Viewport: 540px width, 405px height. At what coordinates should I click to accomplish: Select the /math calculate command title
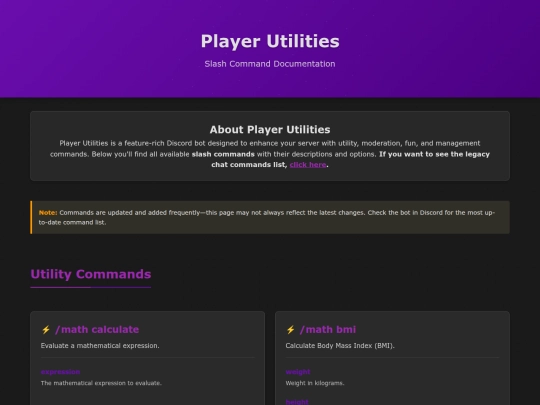click(x=97, y=330)
